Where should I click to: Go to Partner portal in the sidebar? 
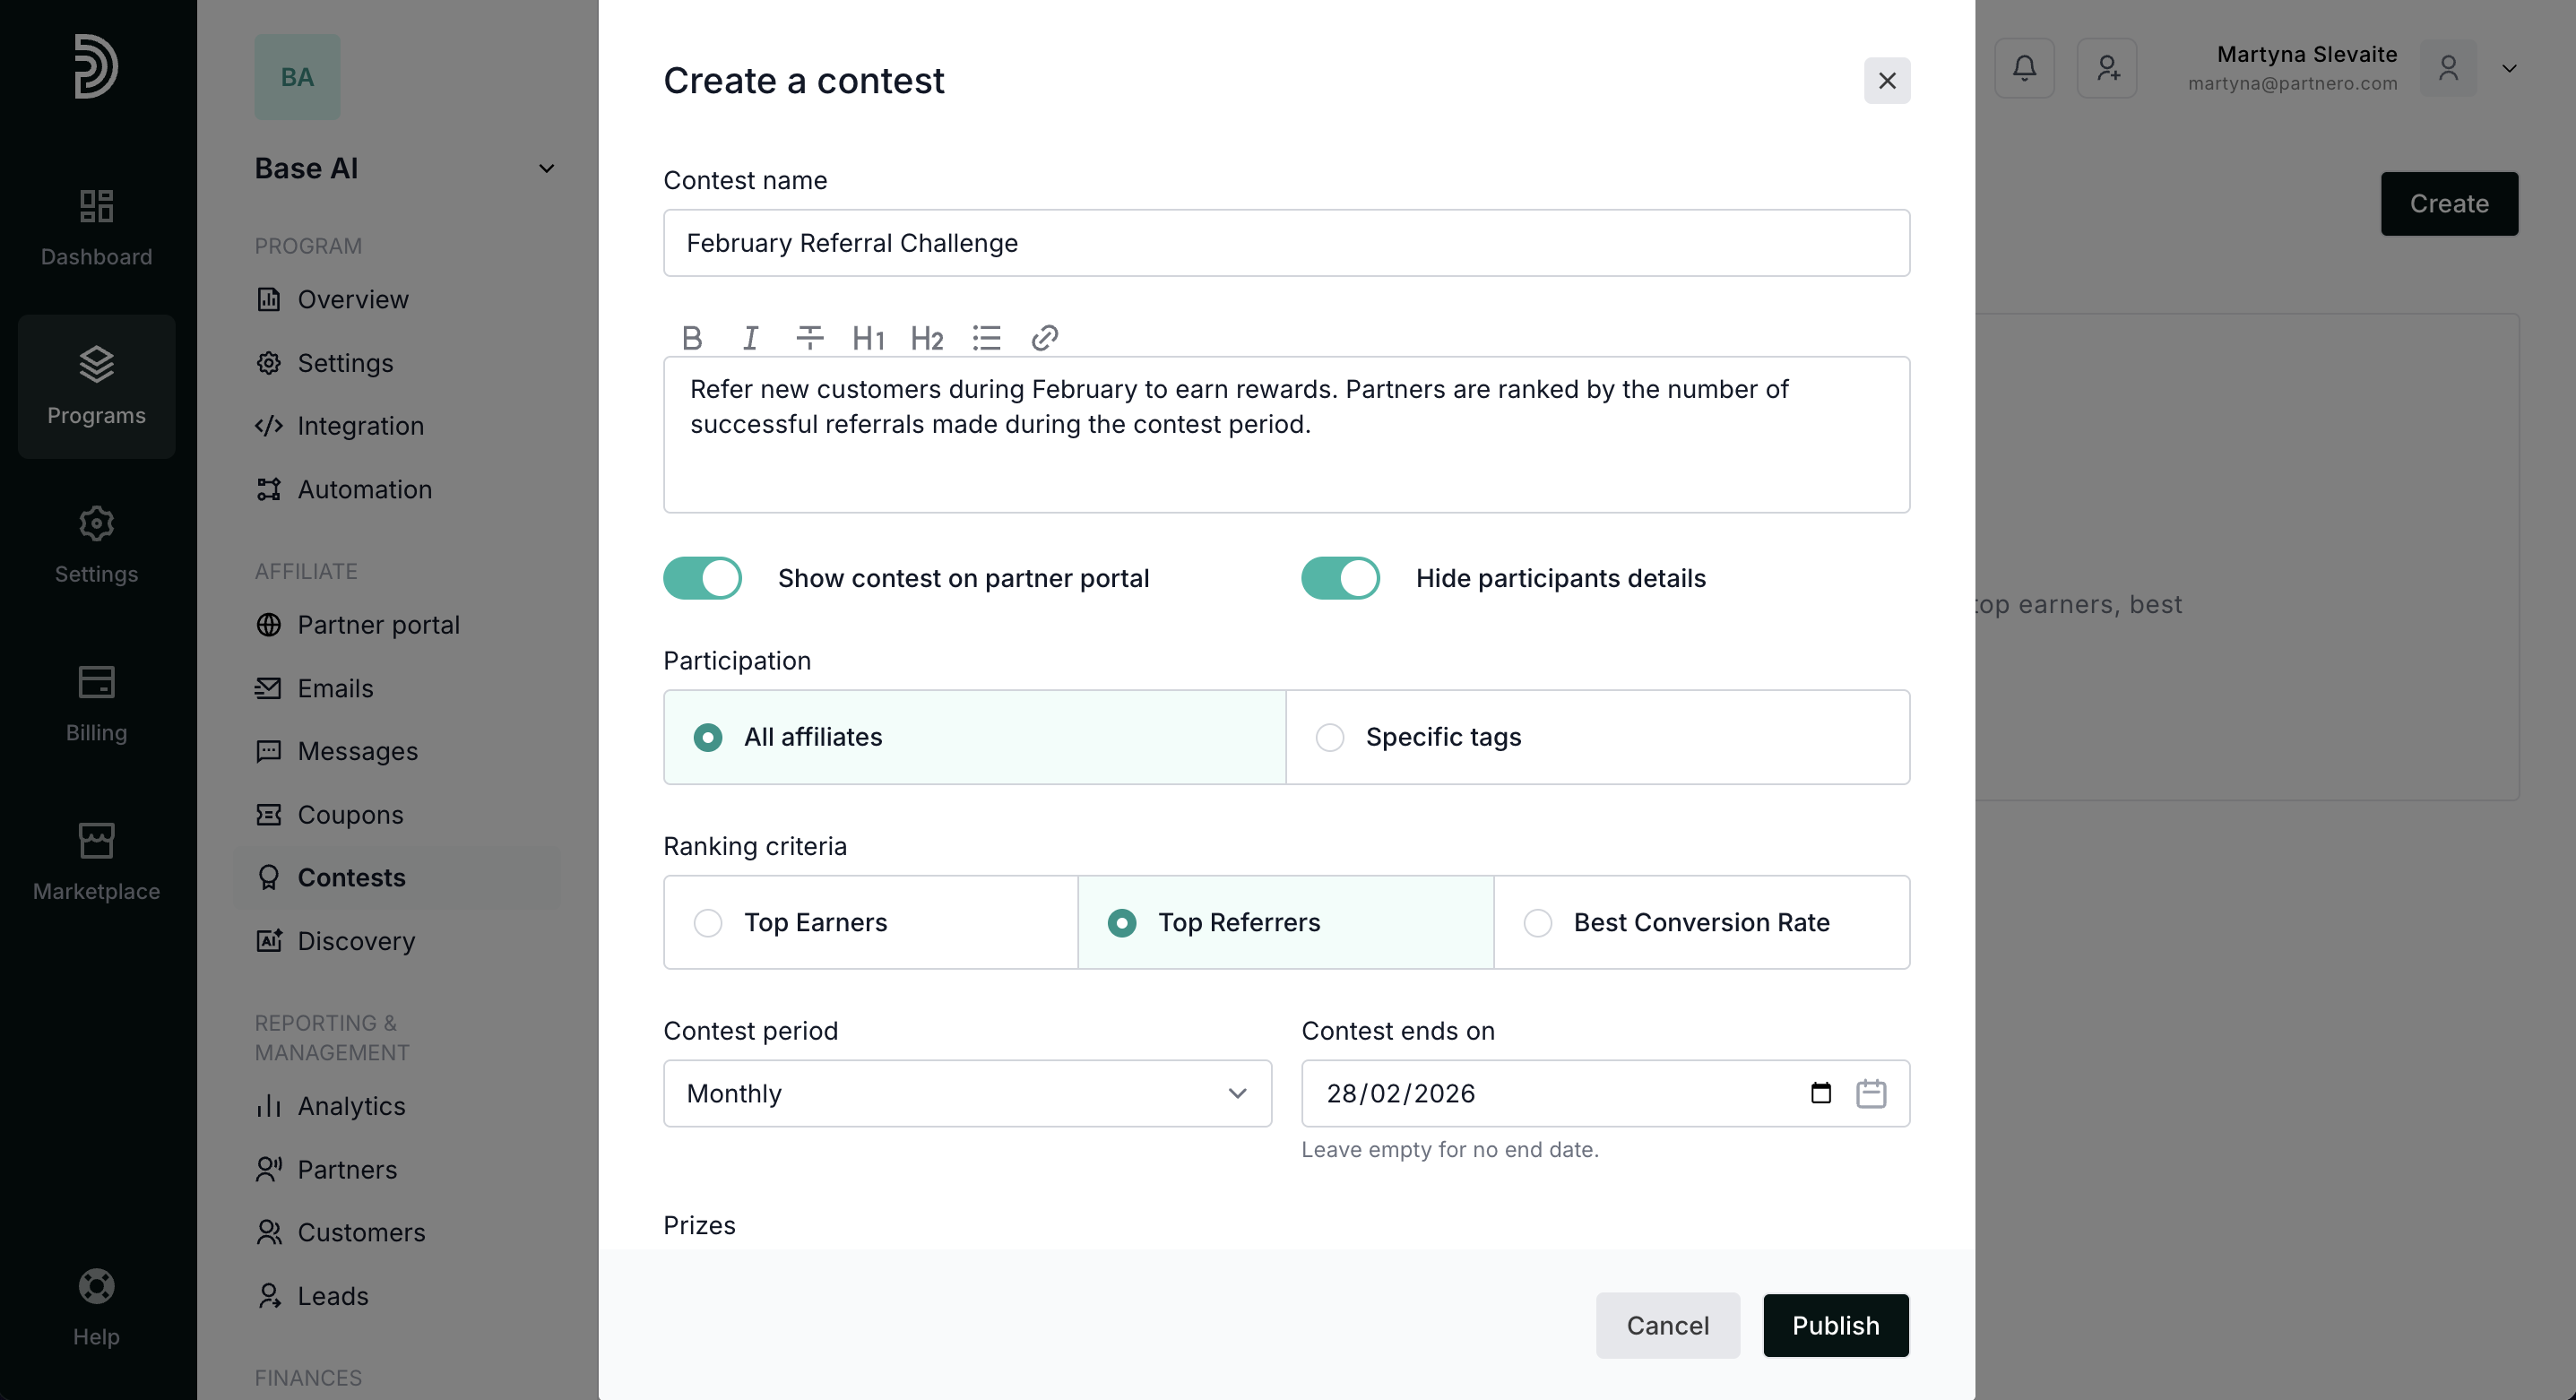click(x=378, y=625)
